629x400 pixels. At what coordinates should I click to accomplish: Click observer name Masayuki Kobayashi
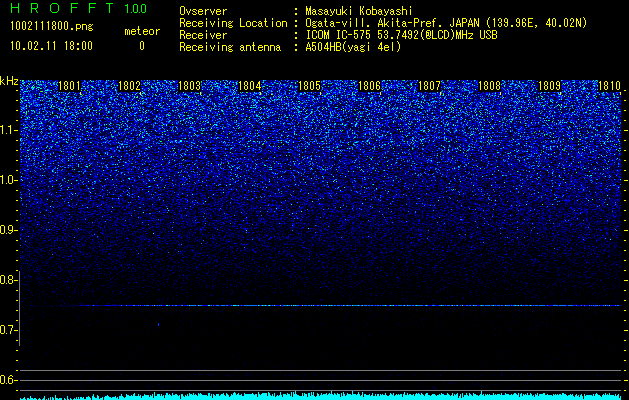pyautogui.click(x=359, y=11)
